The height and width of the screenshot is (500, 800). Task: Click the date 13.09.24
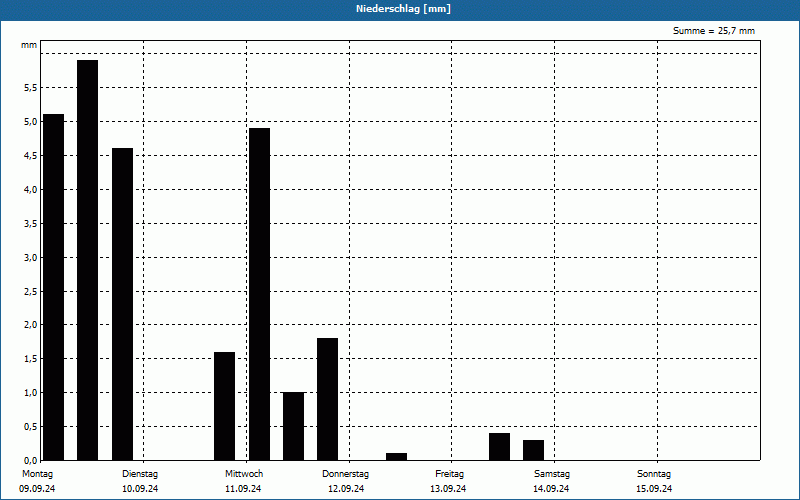(x=448, y=489)
